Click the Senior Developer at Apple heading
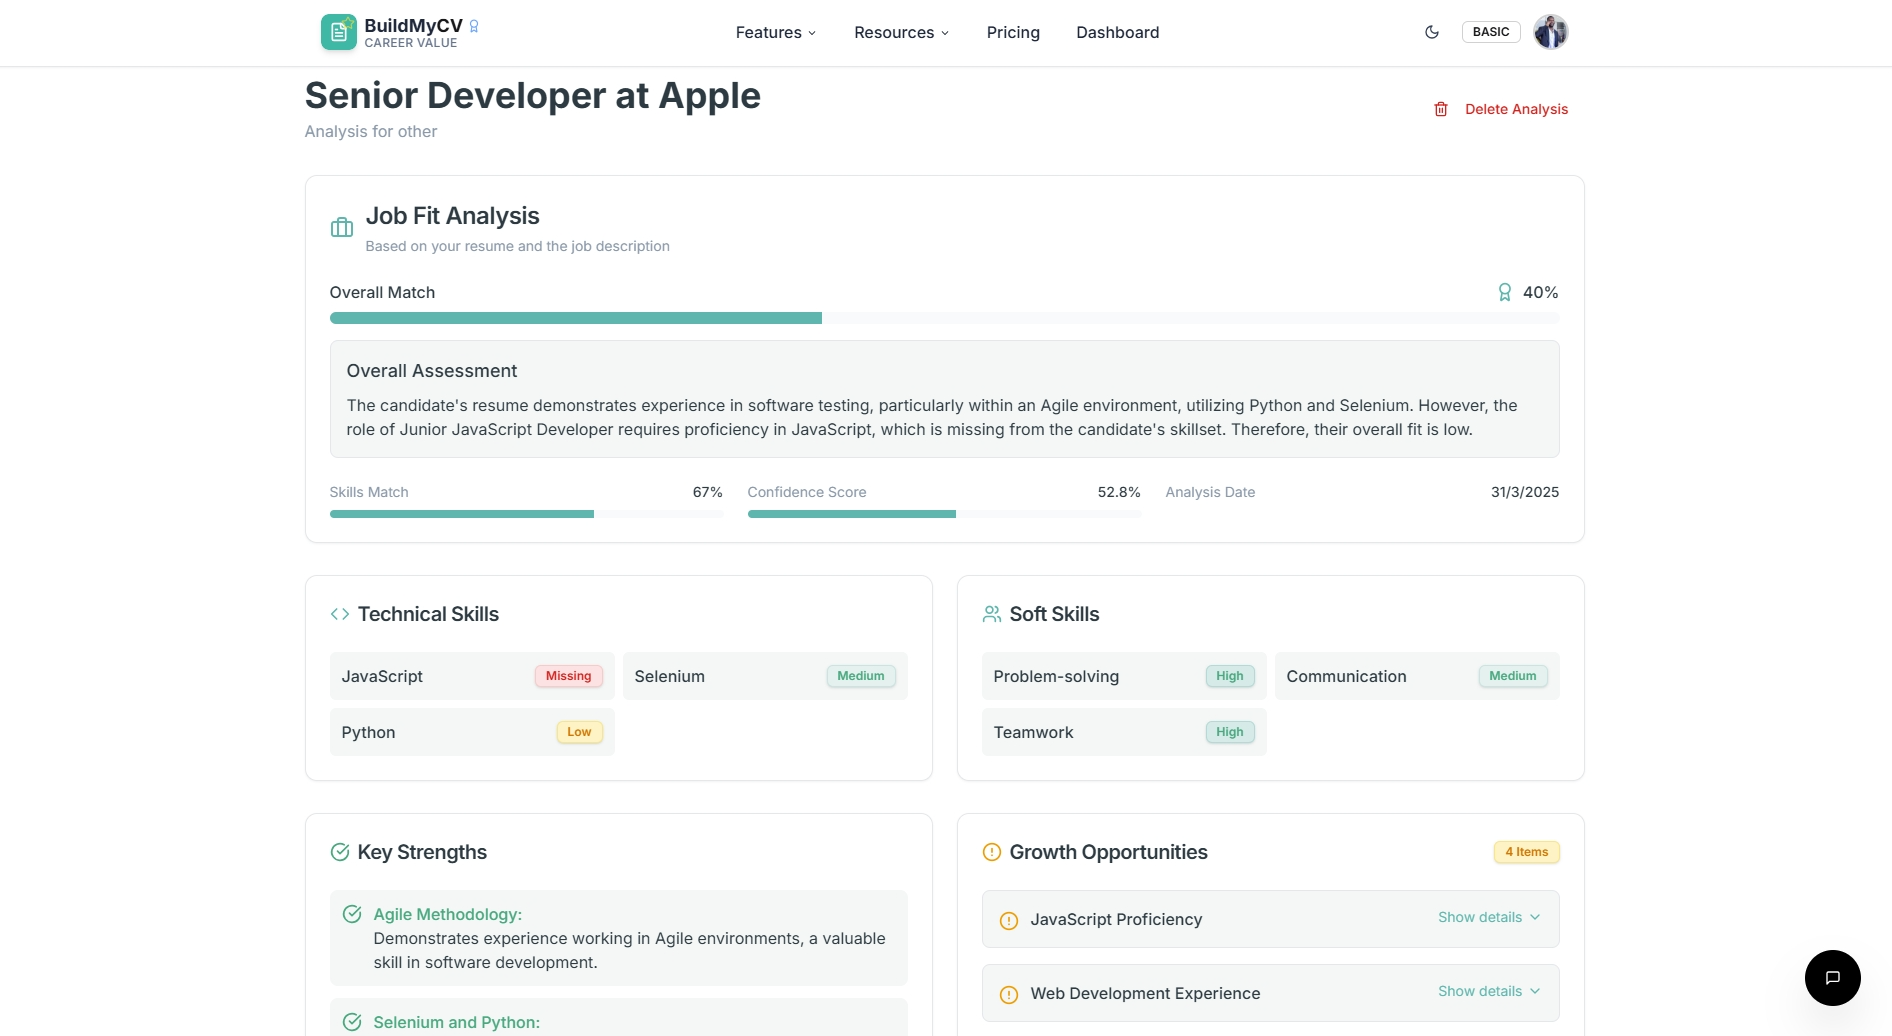 click(x=533, y=96)
